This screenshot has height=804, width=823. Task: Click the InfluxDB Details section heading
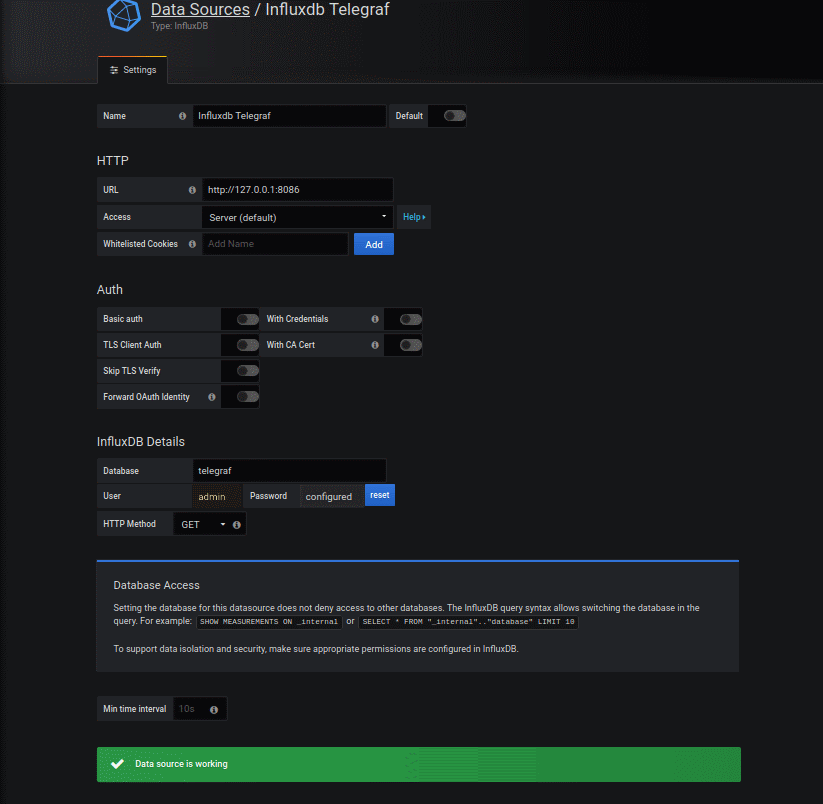tap(141, 442)
